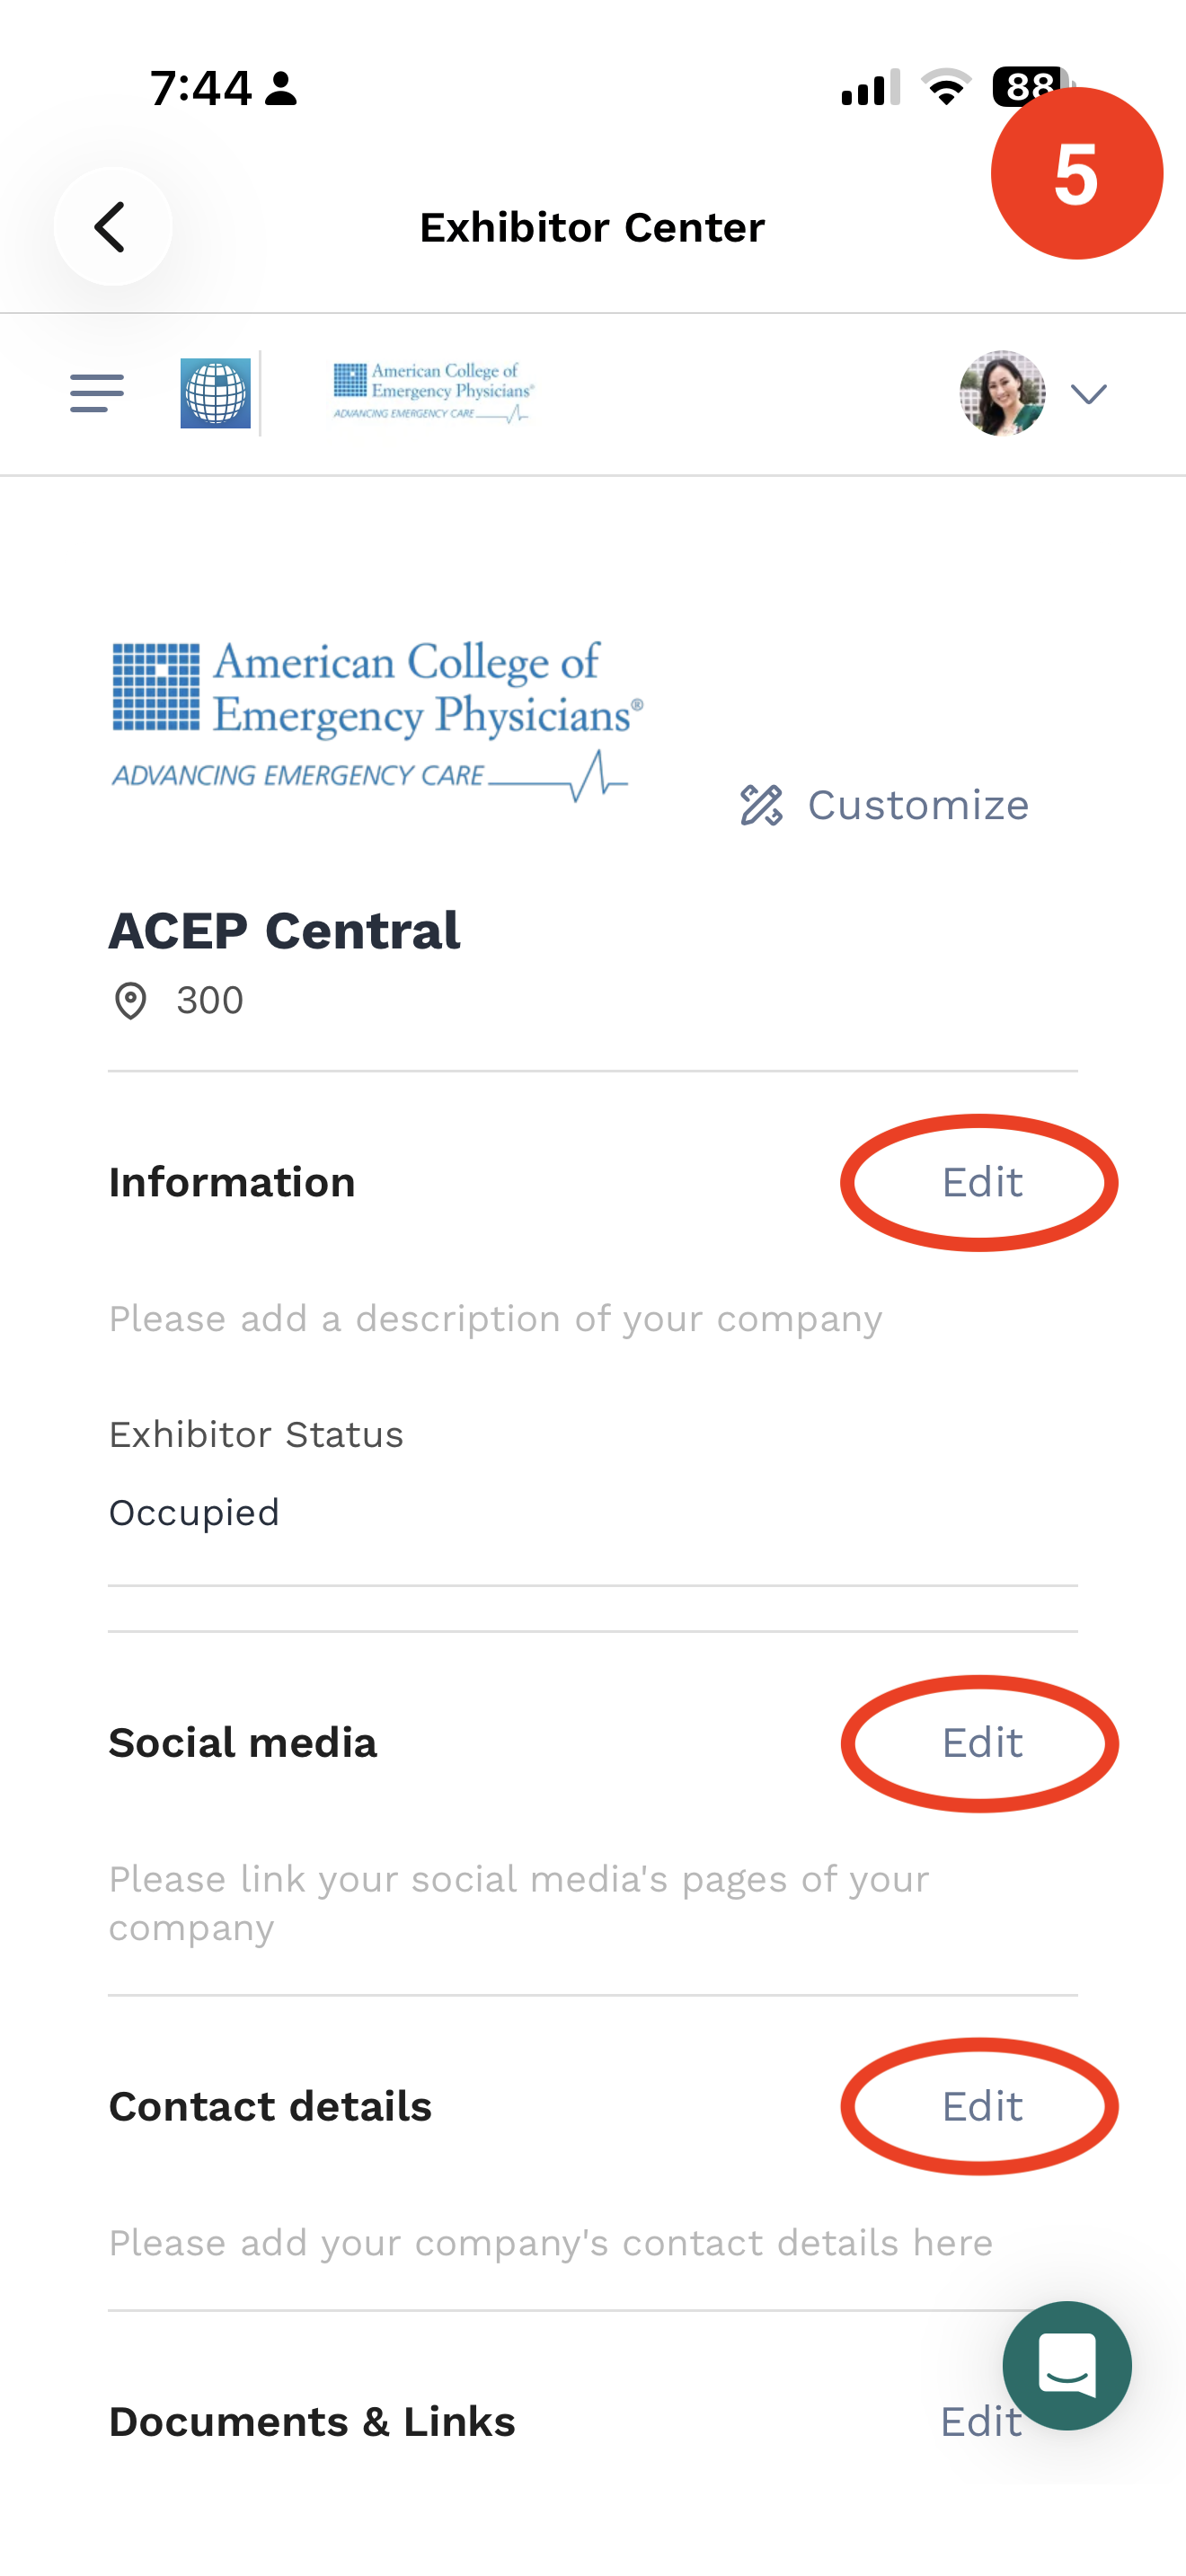
Task: Click the Customize pencil icon
Action: coord(761,805)
